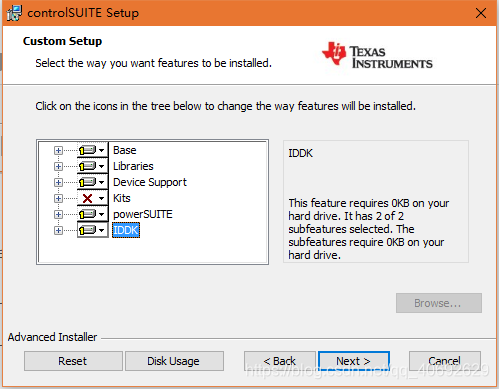
Task: Click the Disk Usage button
Action: (x=174, y=361)
